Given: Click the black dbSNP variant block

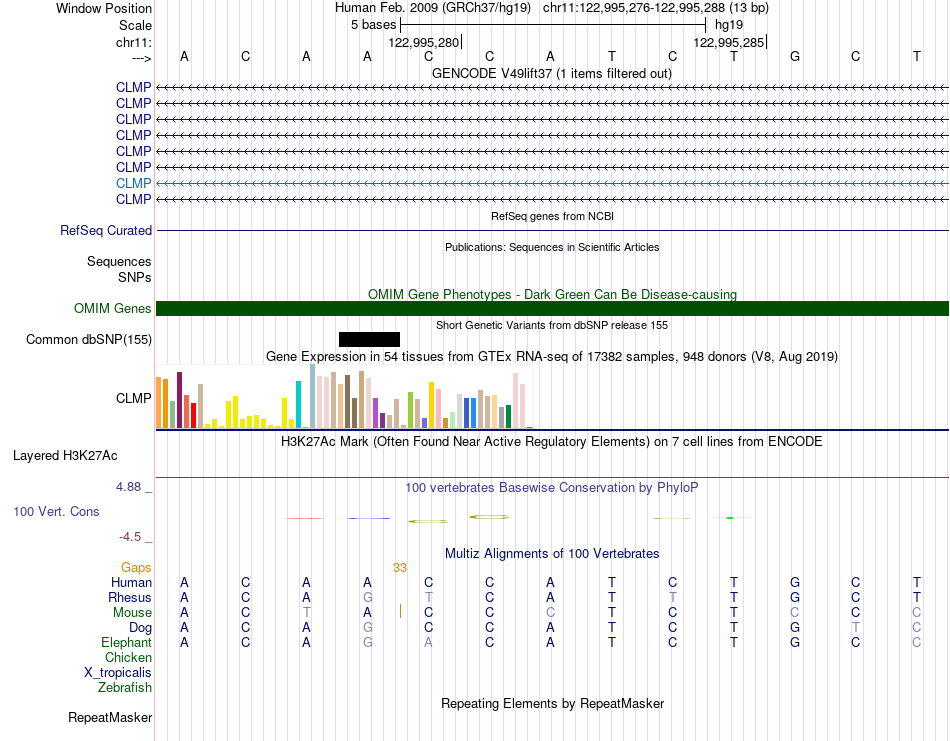Looking at the screenshot, I should point(369,339).
